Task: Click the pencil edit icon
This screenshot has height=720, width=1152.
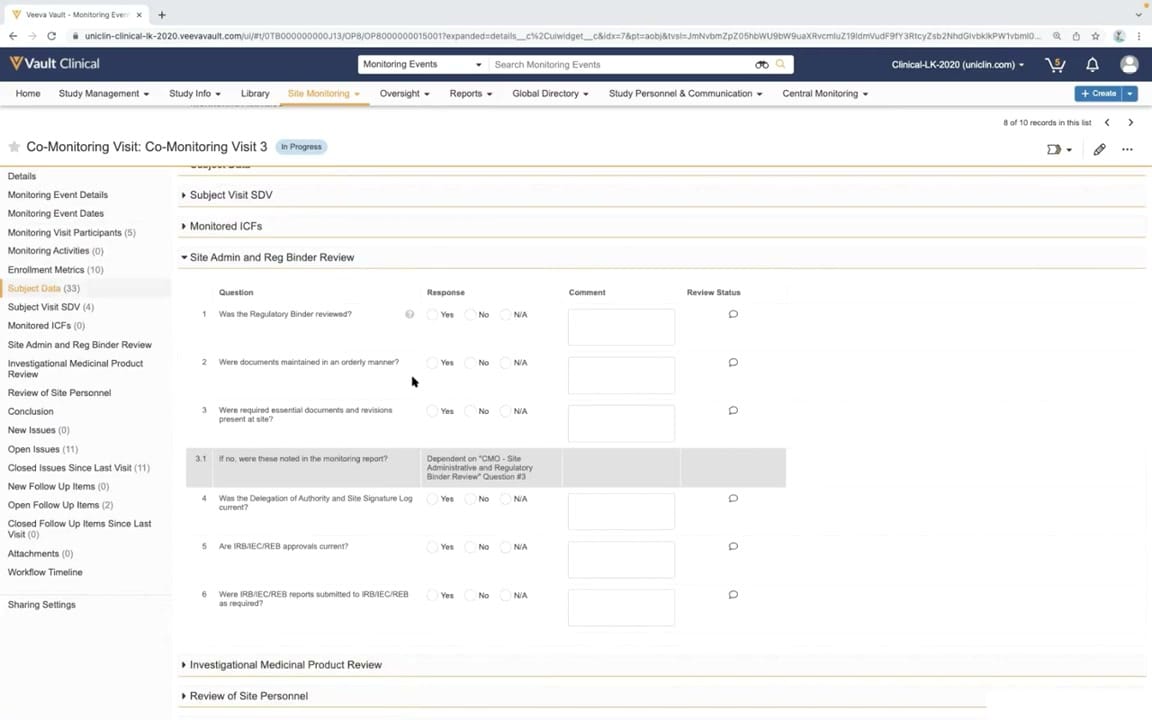Action: coord(1099,149)
